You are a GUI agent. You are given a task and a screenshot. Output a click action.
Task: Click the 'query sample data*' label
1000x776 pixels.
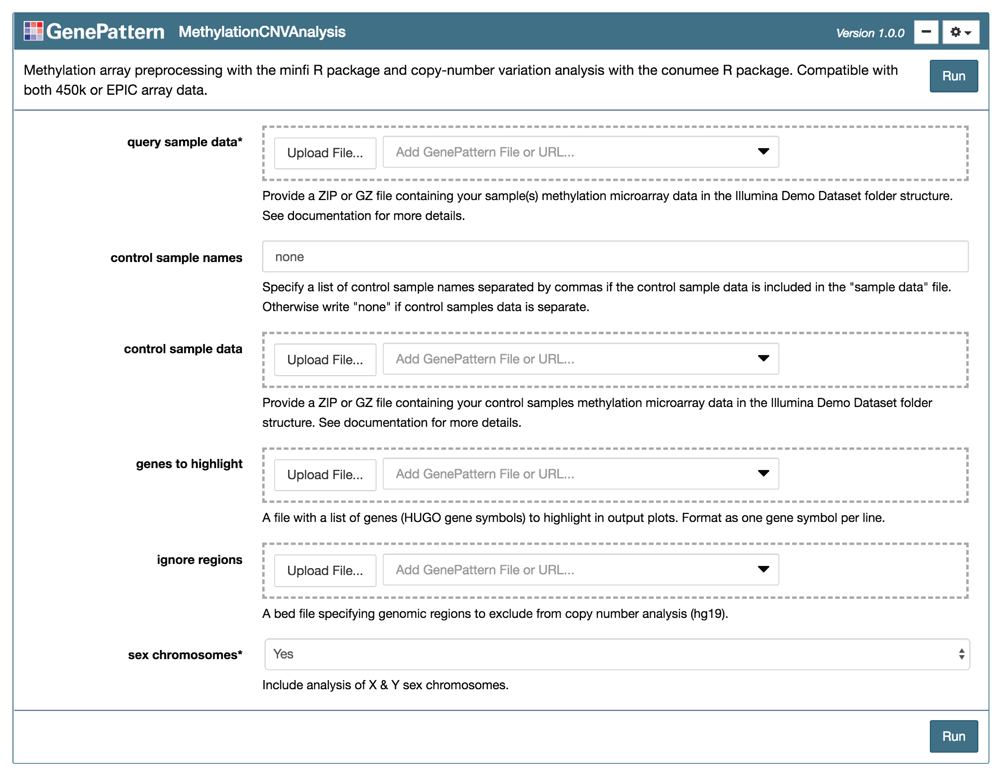(184, 142)
